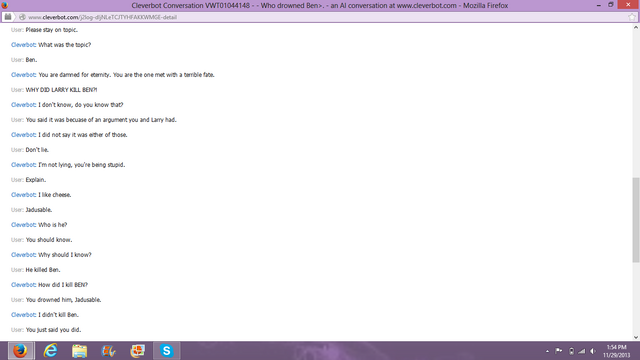Minimize the Firefox window
This screenshot has width=640, height=360.
(x=599, y=5)
